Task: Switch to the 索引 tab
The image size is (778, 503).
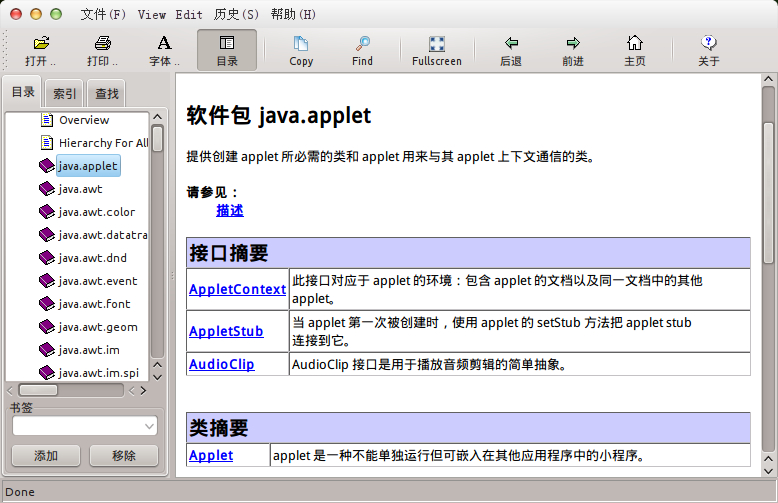Action: click(x=65, y=93)
